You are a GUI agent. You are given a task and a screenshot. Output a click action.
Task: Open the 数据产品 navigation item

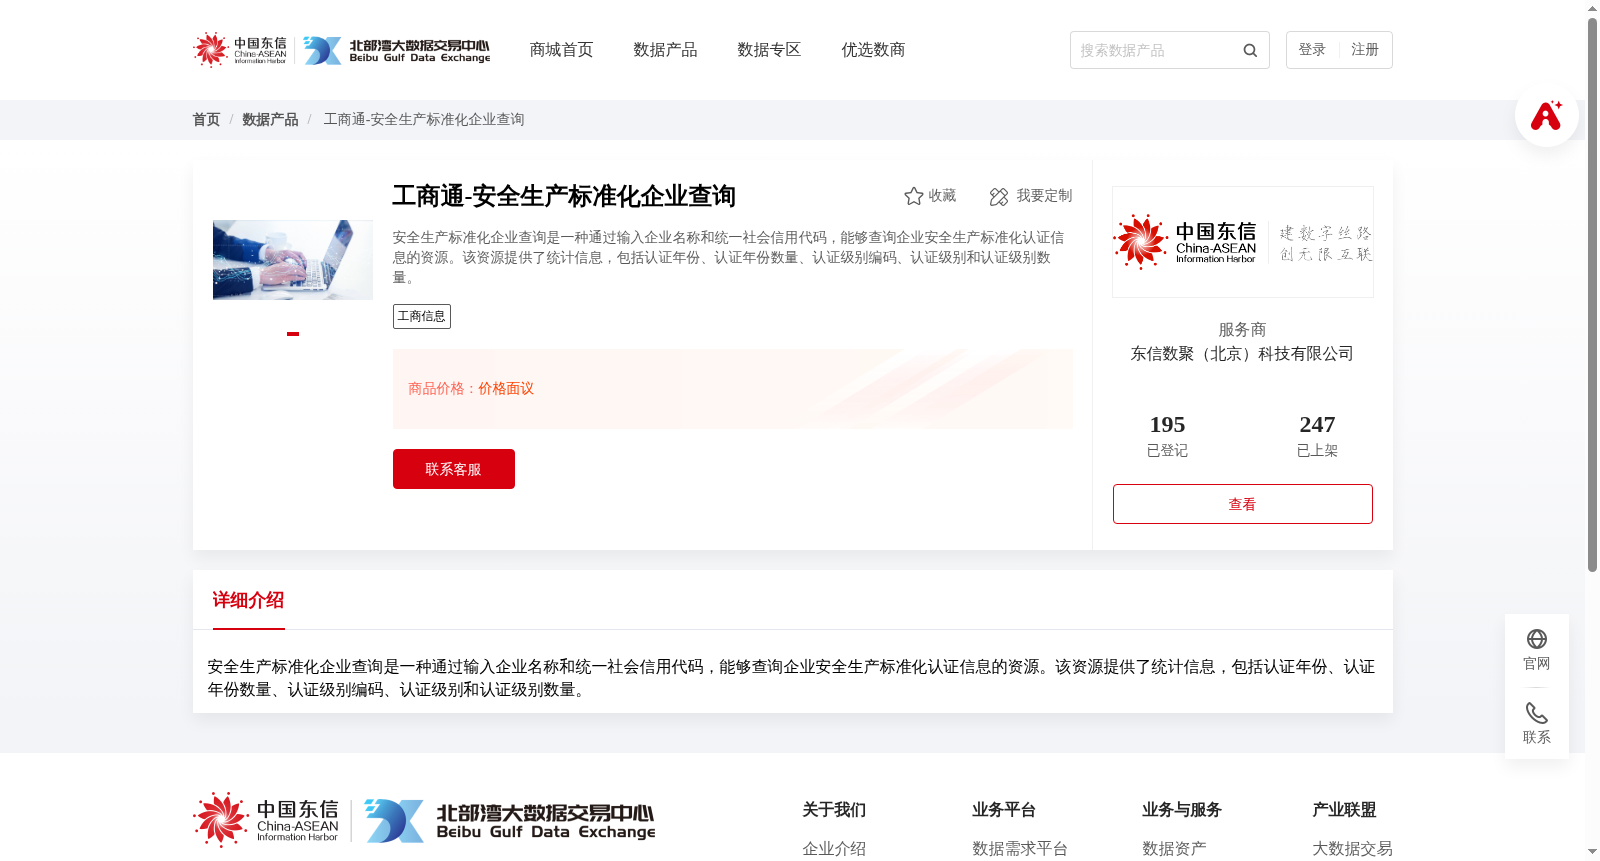665,50
